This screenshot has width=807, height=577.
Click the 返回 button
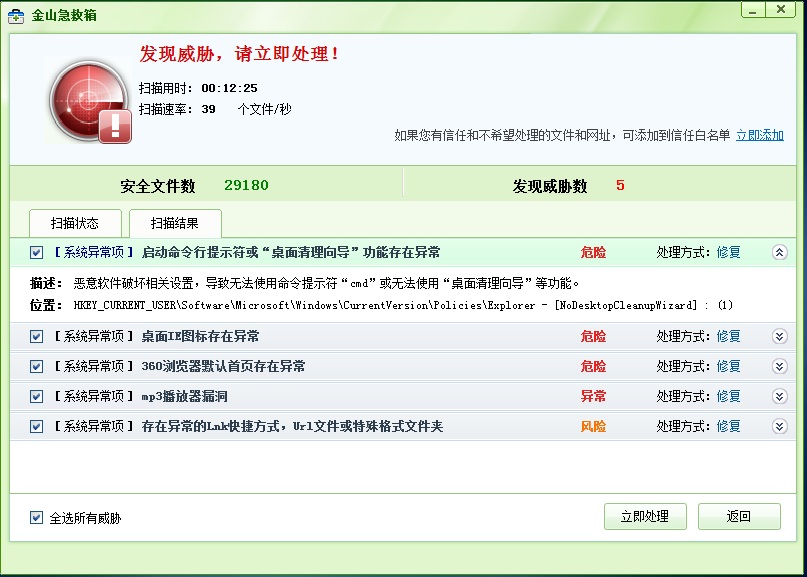click(739, 516)
